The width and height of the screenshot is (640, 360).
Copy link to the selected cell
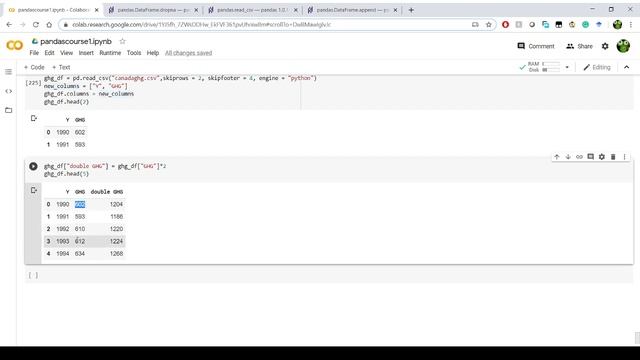(x=579, y=157)
